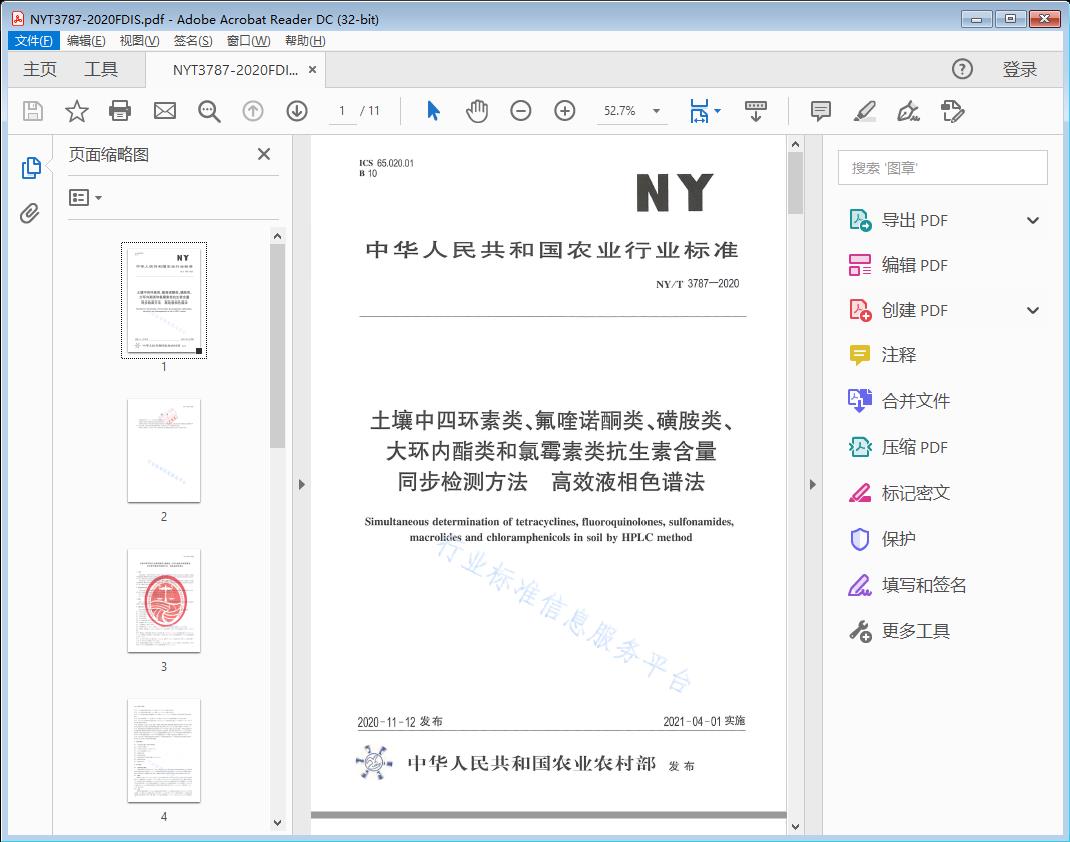Expand the 导出 PDF chevron
1070x842 pixels.
coord(1033,220)
